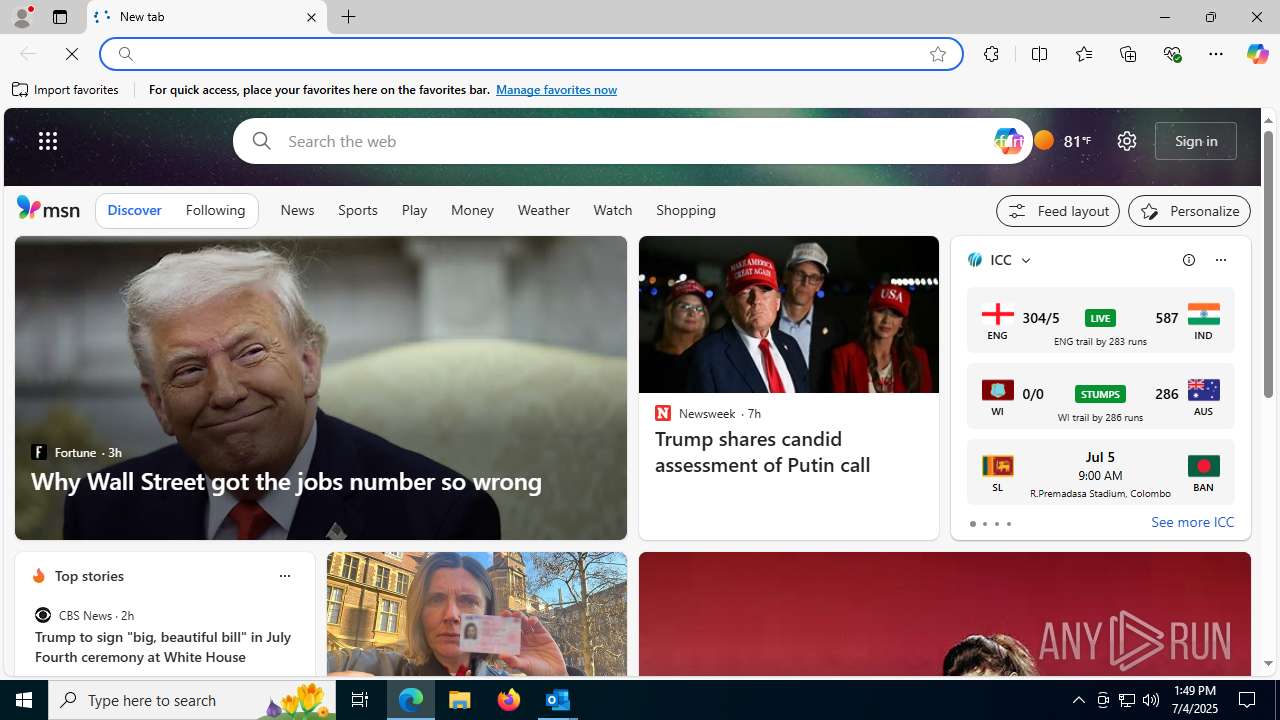
Task: Open the Action Center notifications icon
Action: 1248,700
